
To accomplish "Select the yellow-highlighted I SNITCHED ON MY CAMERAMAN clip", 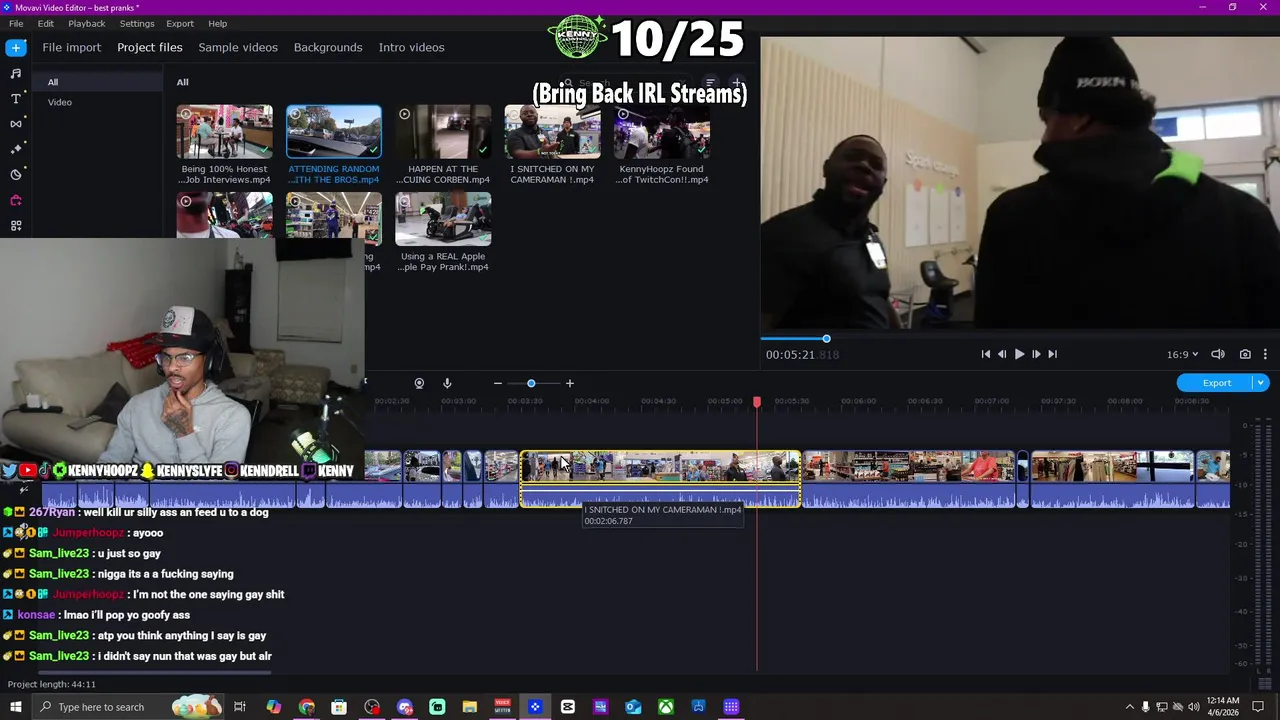I will point(660,479).
